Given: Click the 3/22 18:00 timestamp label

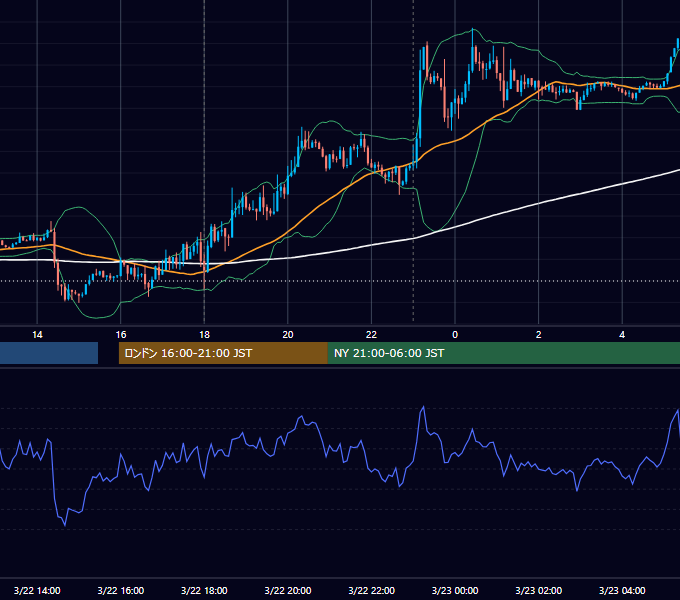Looking at the screenshot, I should (x=204, y=590).
